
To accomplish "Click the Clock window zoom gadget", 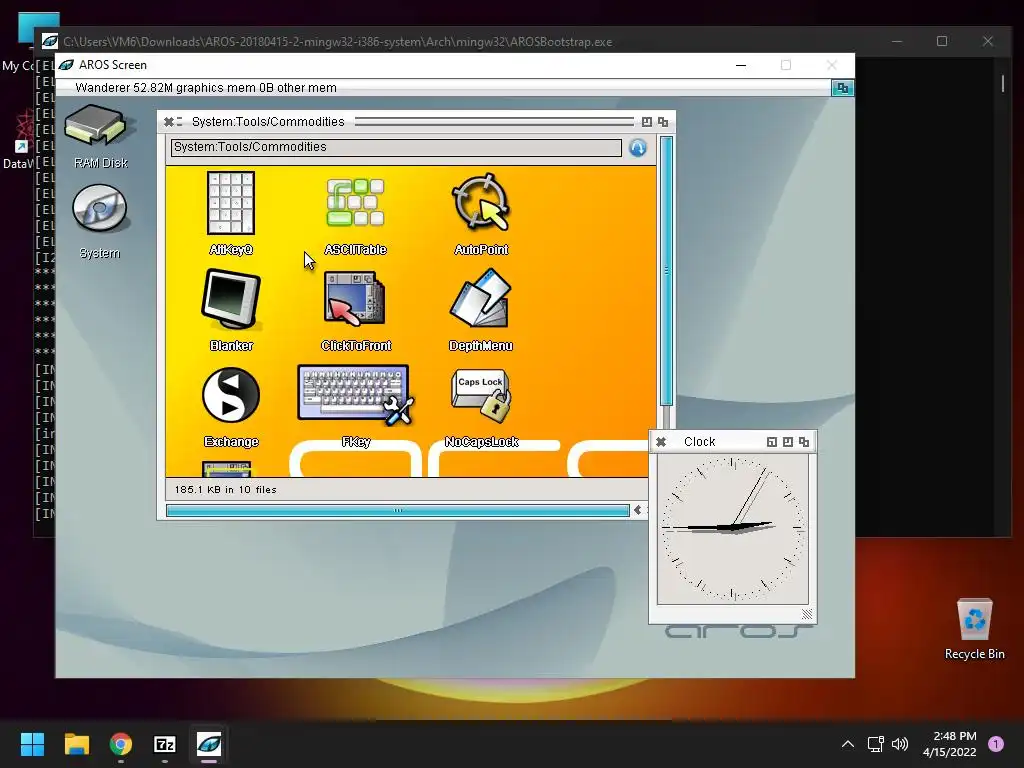I will click(788, 442).
